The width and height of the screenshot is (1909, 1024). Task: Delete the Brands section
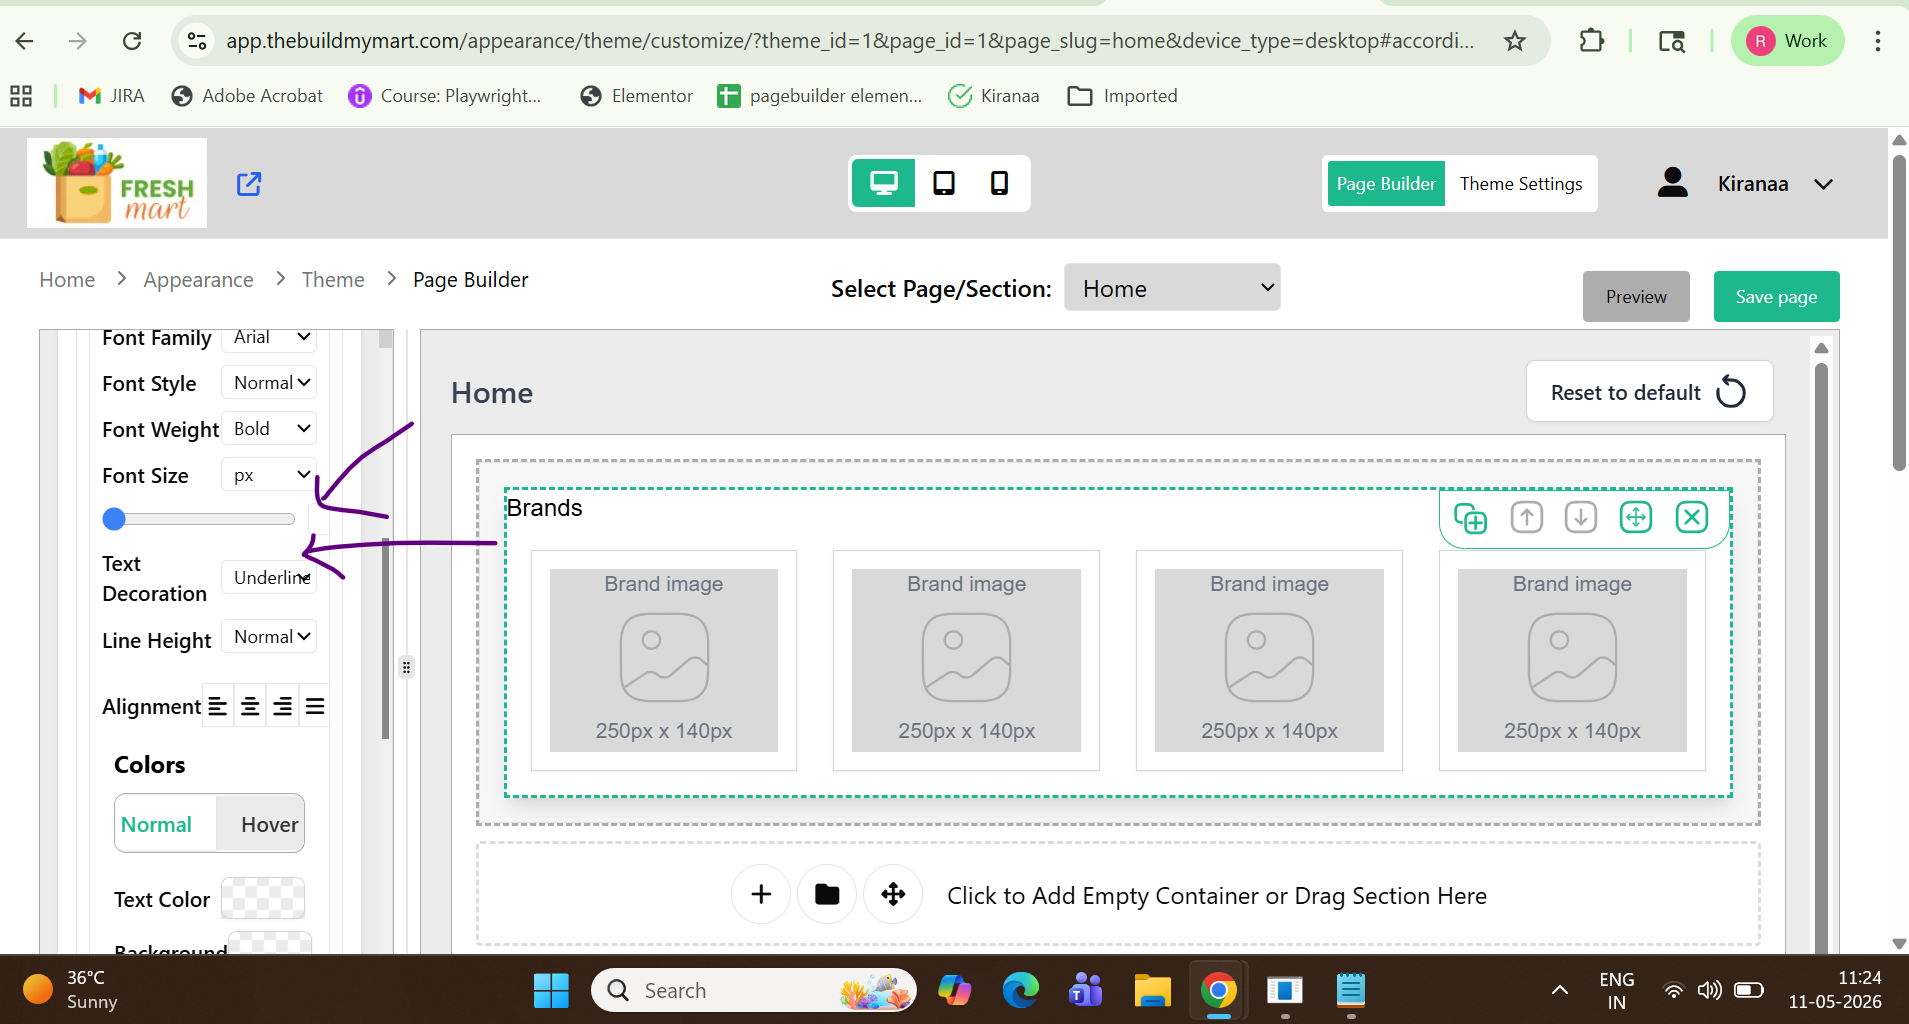[x=1692, y=517]
